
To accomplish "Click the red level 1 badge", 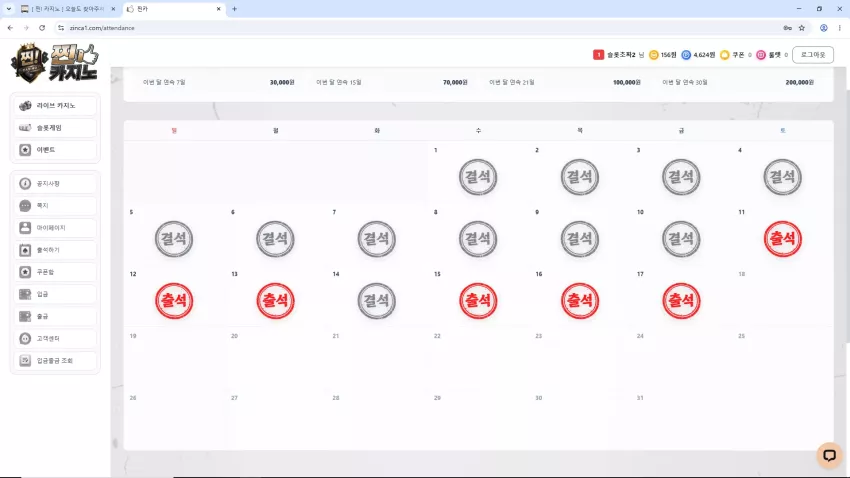I will coord(598,55).
